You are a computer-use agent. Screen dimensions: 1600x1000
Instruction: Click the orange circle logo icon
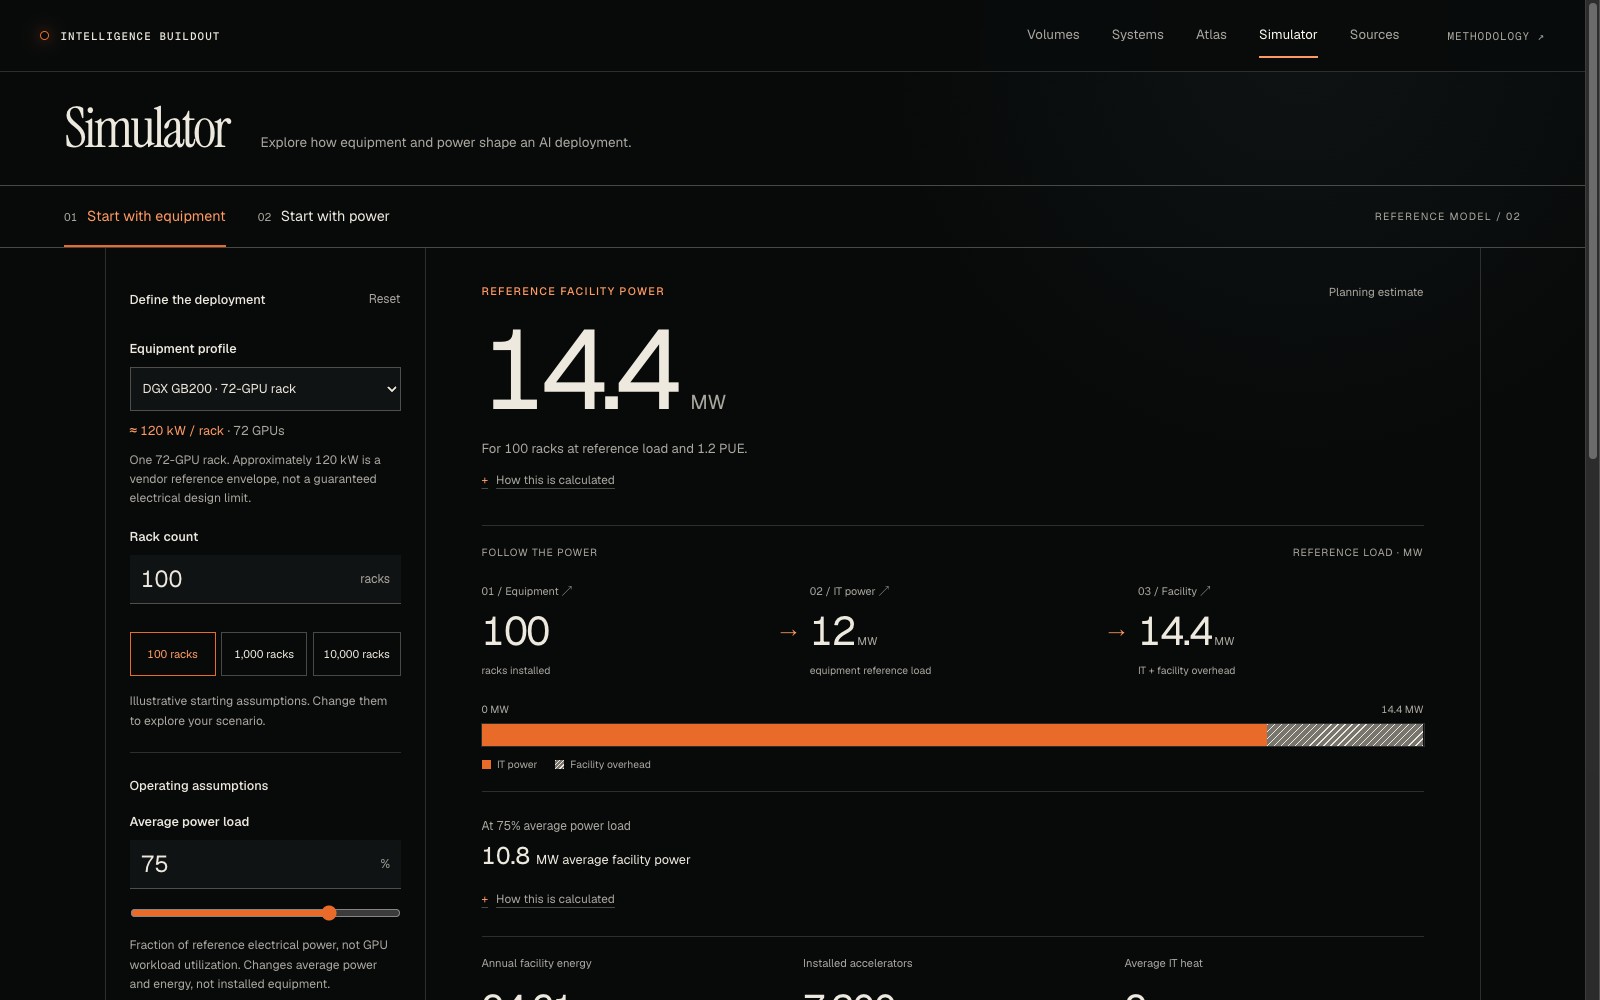click(x=44, y=36)
